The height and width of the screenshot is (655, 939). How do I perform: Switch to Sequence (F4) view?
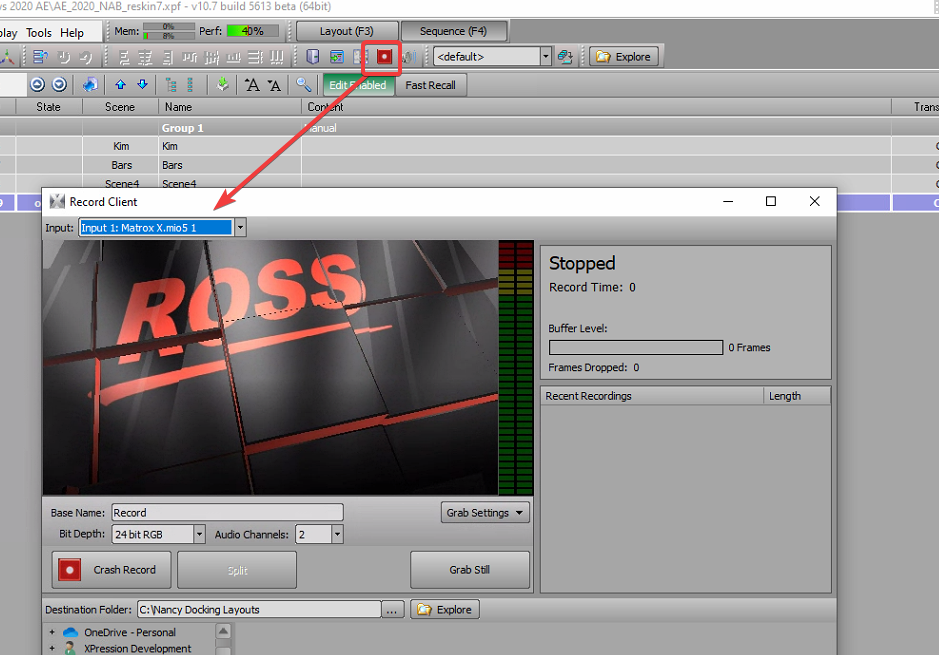pyautogui.click(x=453, y=31)
